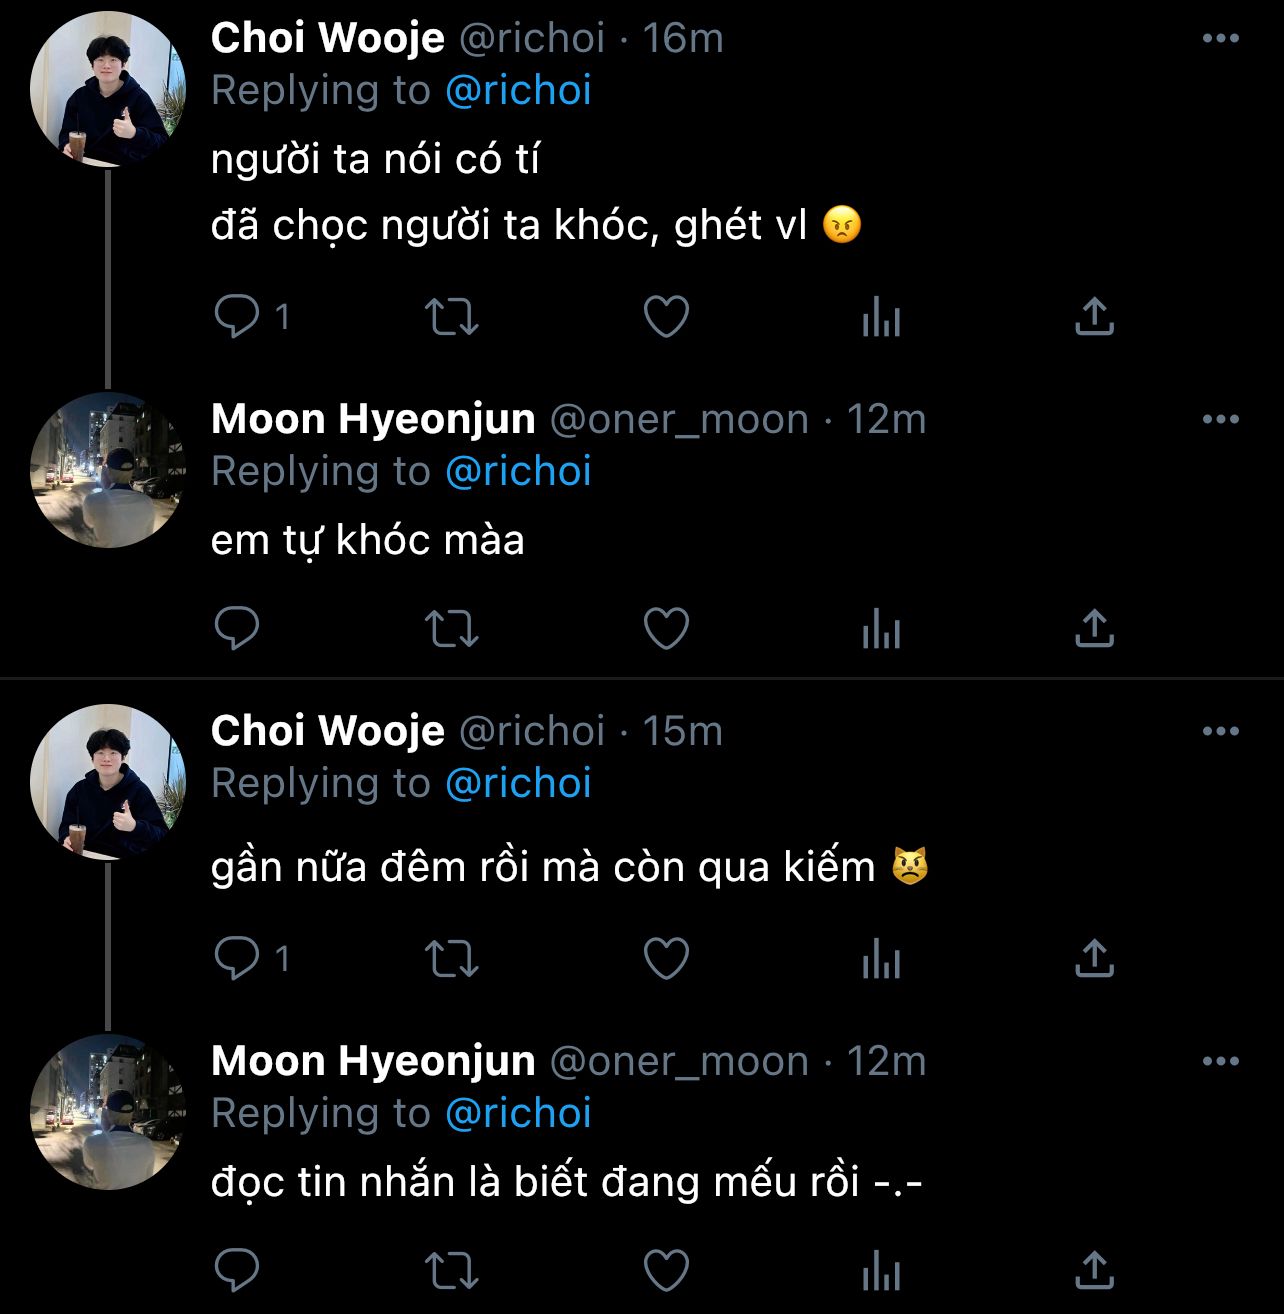Retweet Choi Wooje's 15m tweet
The width and height of the screenshot is (1284, 1314).
452,959
